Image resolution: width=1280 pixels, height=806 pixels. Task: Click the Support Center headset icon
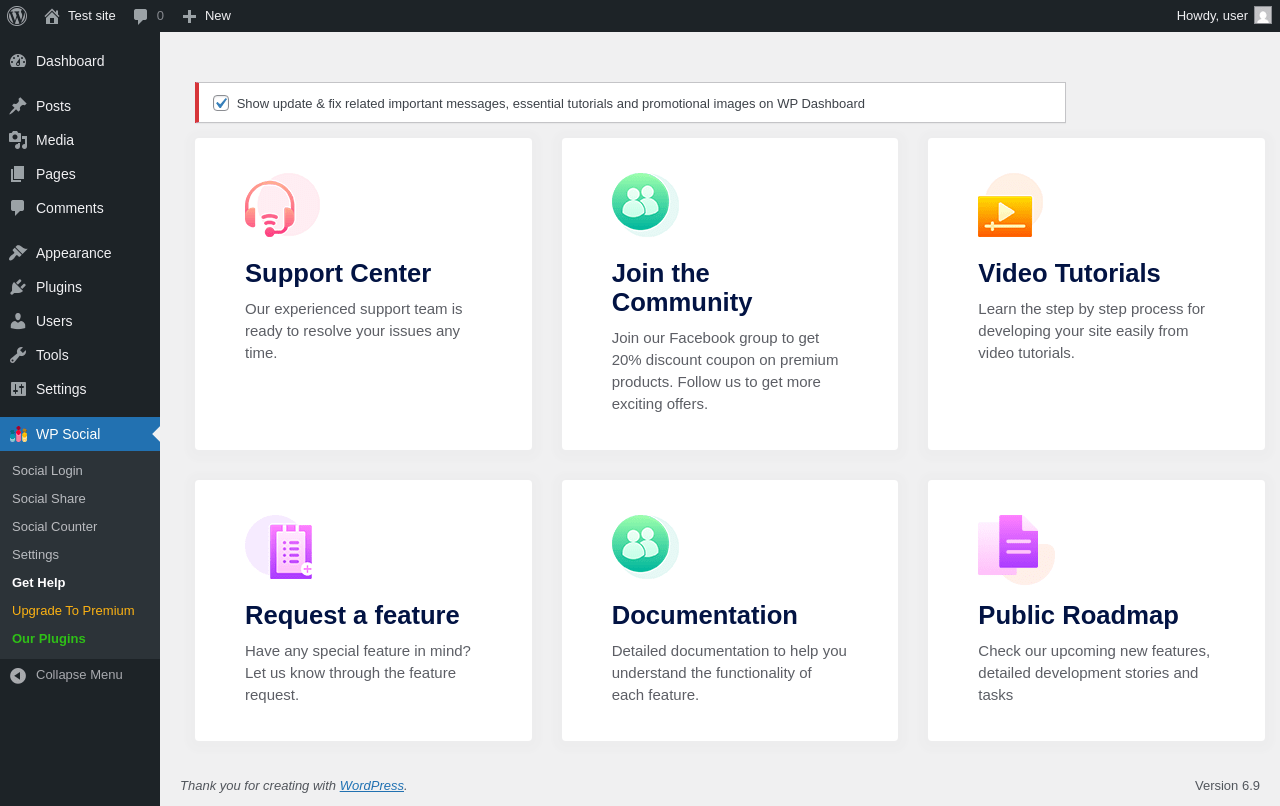coord(270,208)
